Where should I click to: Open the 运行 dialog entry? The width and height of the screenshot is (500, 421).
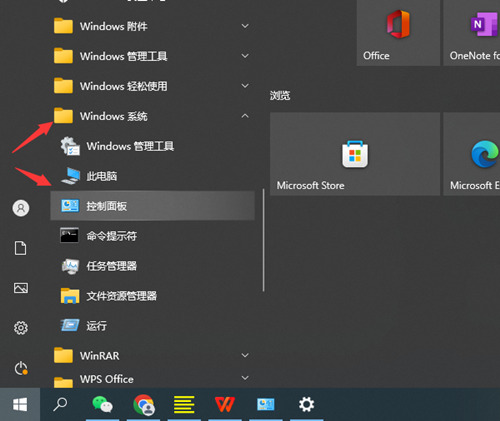(153, 325)
